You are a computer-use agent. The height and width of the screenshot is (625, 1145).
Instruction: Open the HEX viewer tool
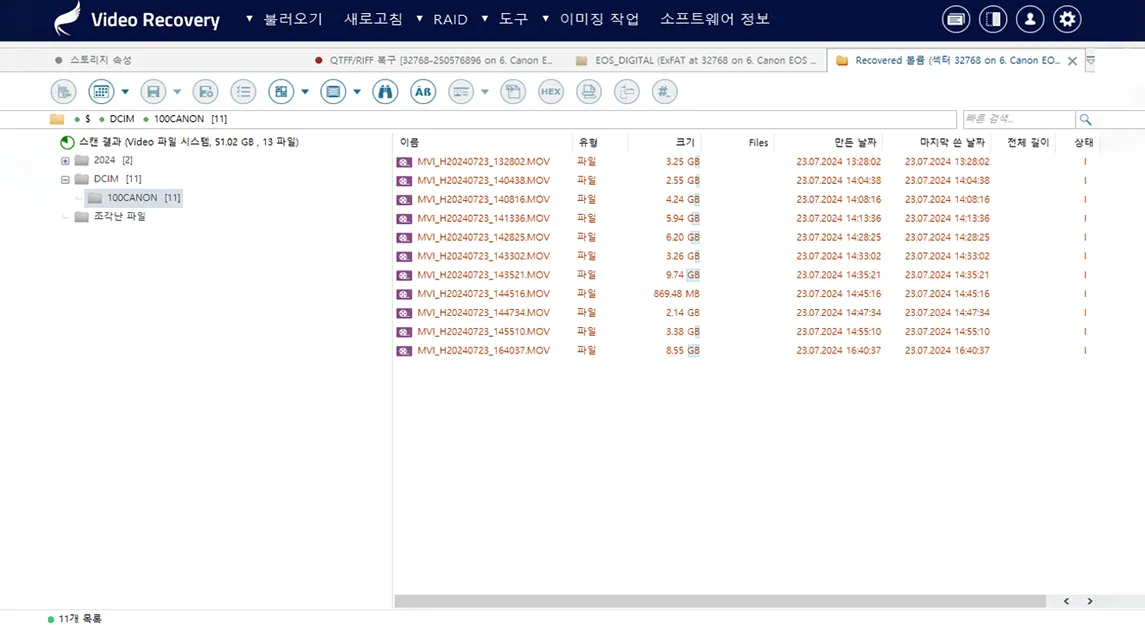pos(551,92)
